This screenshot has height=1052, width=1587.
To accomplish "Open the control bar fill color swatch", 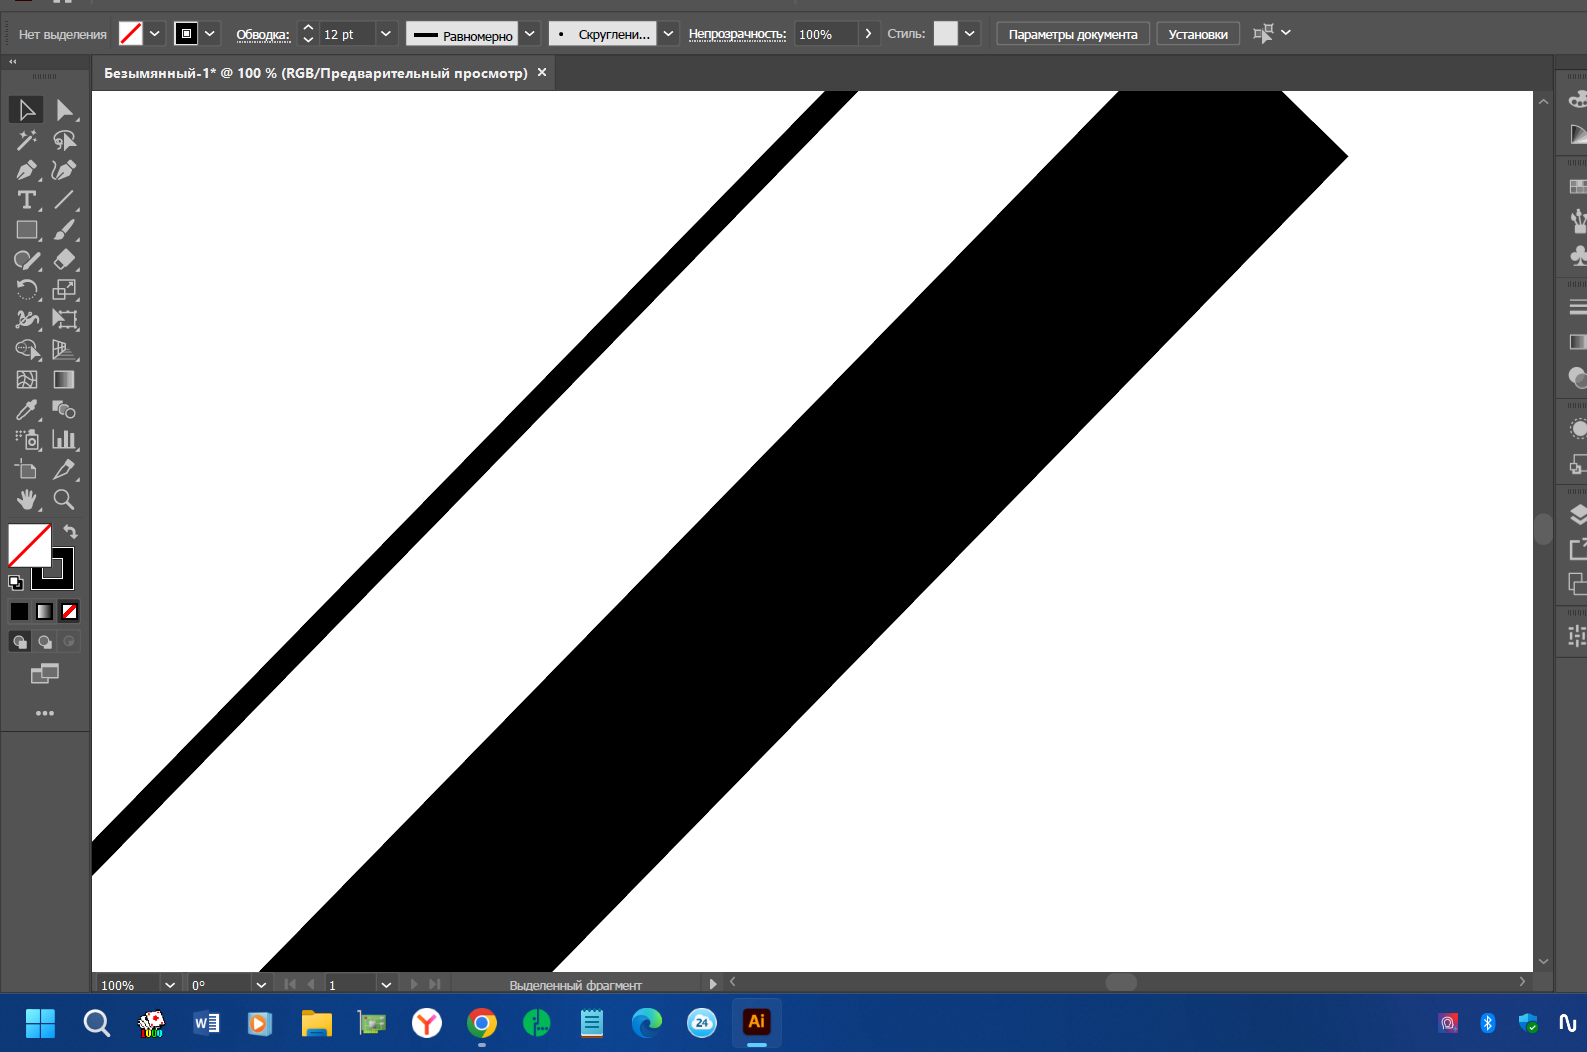I will tap(130, 34).
